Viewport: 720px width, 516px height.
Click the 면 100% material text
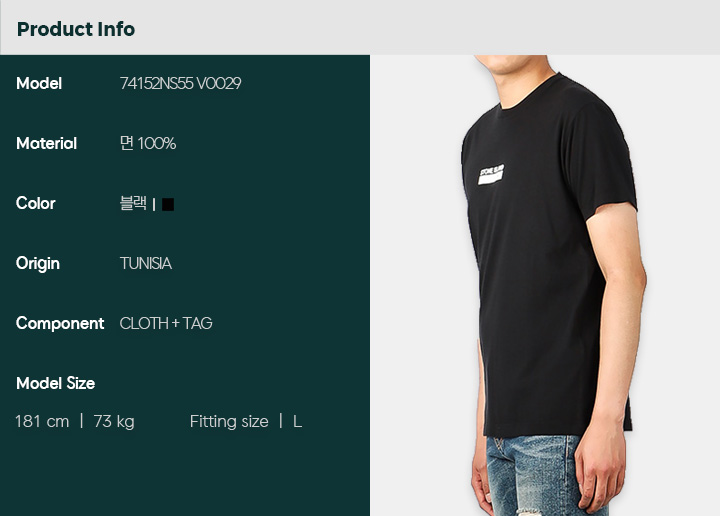pyautogui.click(x=148, y=143)
